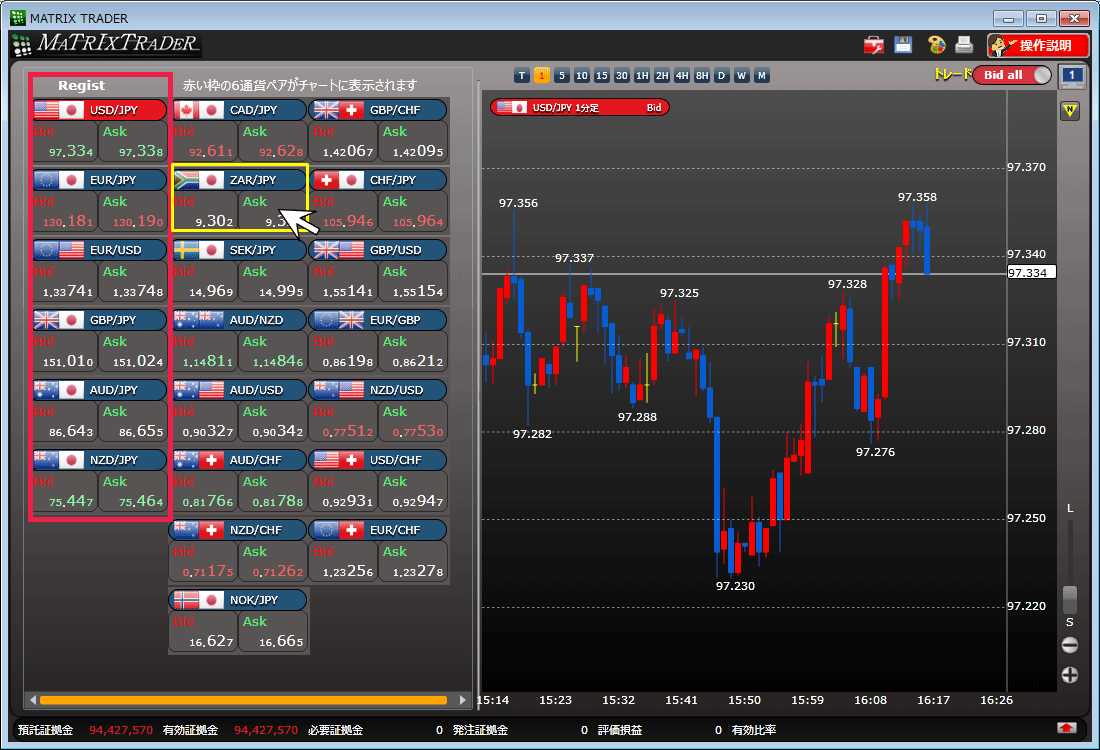The width and height of the screenshot is (1100, 750).
Task: Click the scrollbar left arrow
Action: click(x=32, y=700)
